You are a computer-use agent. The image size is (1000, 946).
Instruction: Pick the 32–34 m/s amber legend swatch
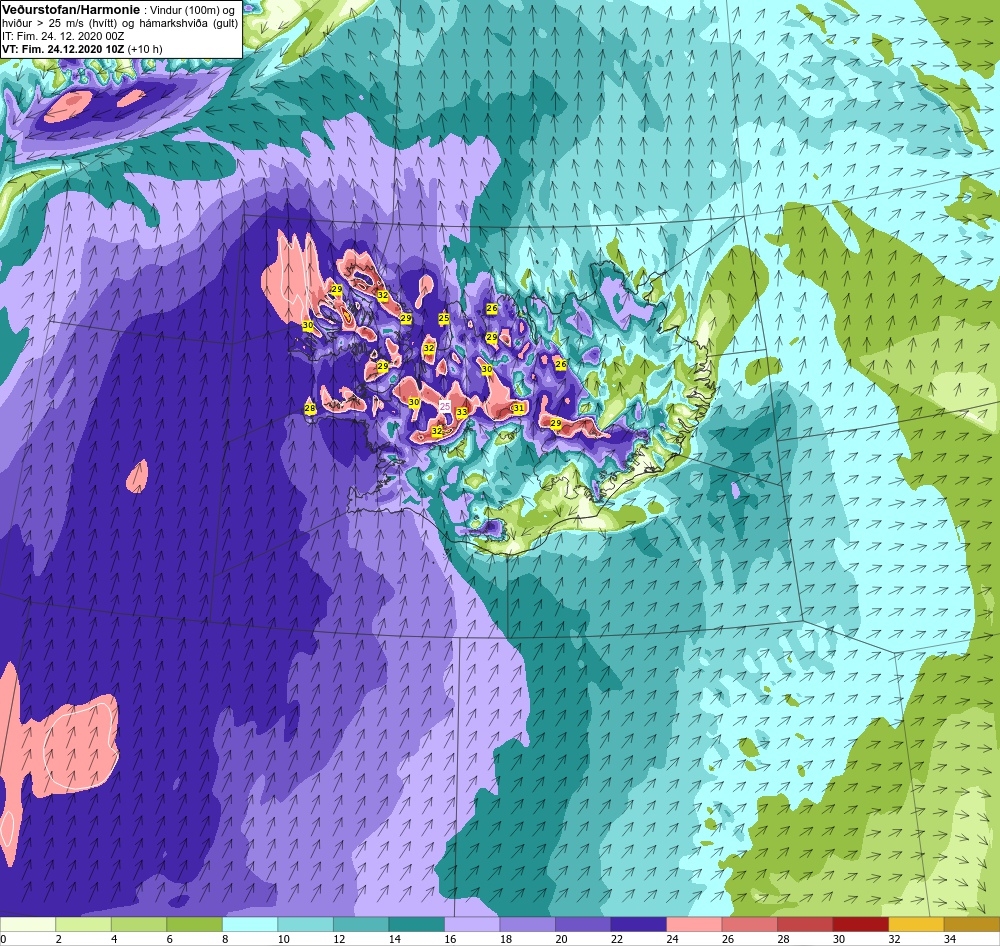pyautogui.click(x=916, y=924)
